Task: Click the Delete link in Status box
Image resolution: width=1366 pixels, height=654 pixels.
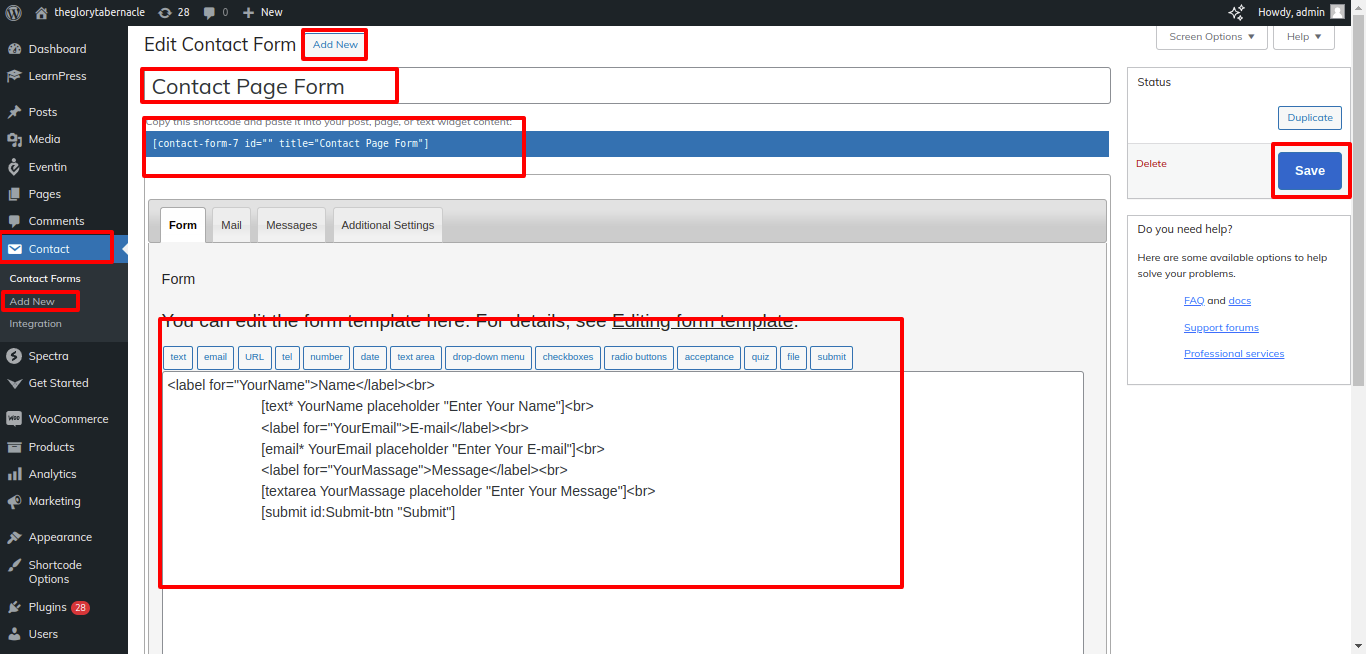Action: [1151, 164]
